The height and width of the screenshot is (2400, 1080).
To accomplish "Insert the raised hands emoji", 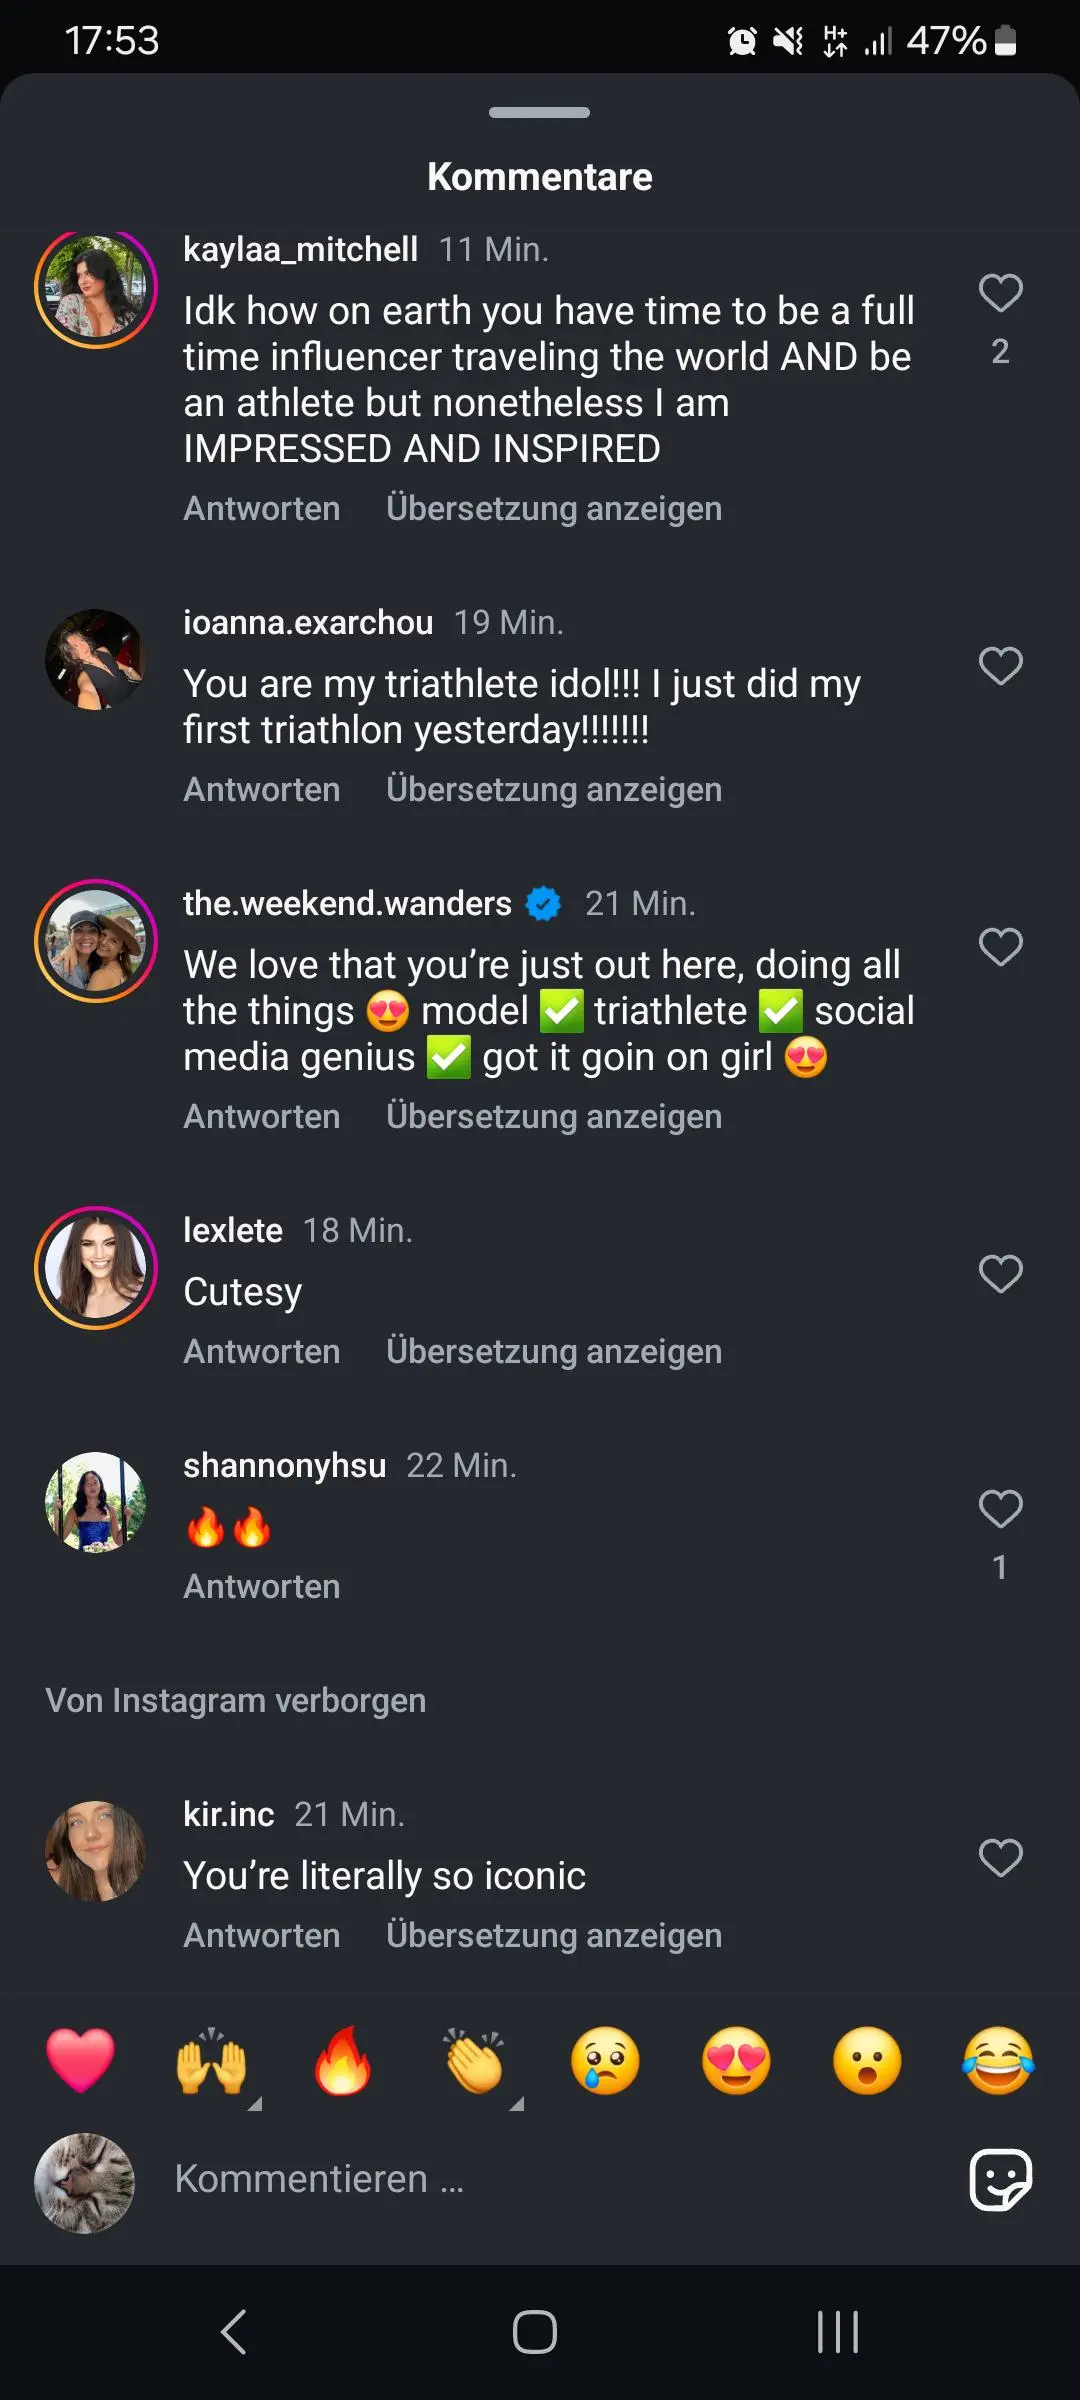I will point(211,2060).
